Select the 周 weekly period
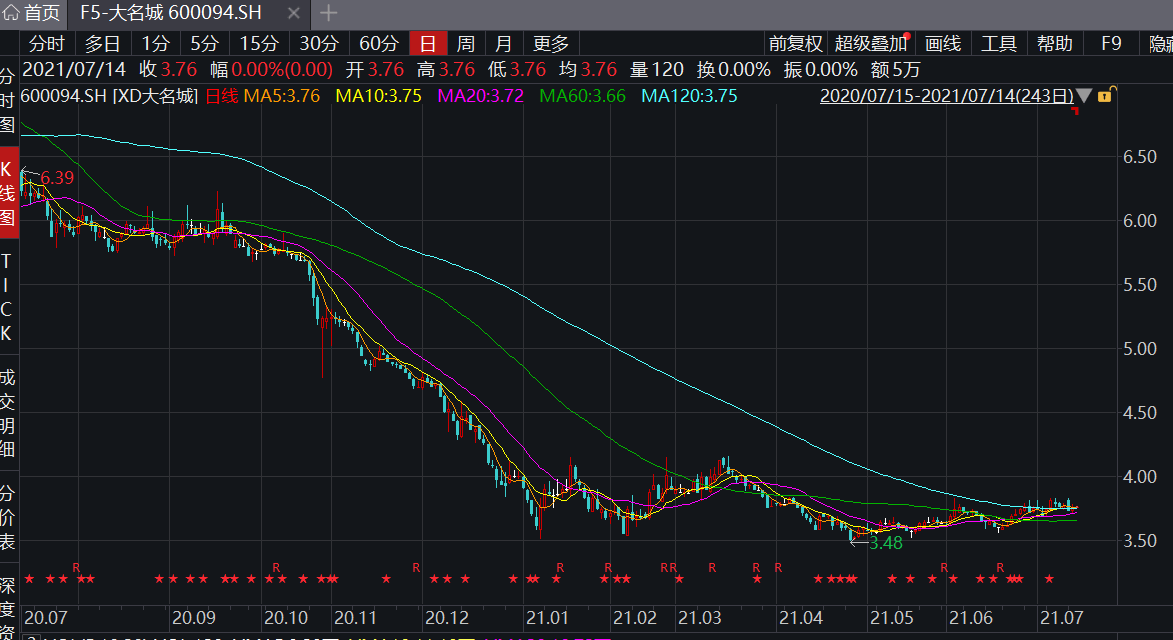The width and height of the screenshot is (1173, 640). tap(466, 44)
